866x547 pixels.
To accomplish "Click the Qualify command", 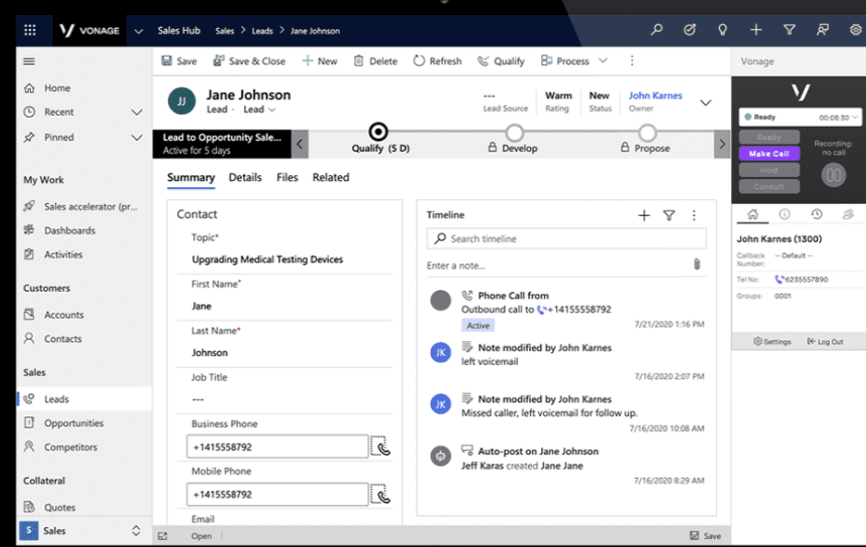I will coord(501,61).
